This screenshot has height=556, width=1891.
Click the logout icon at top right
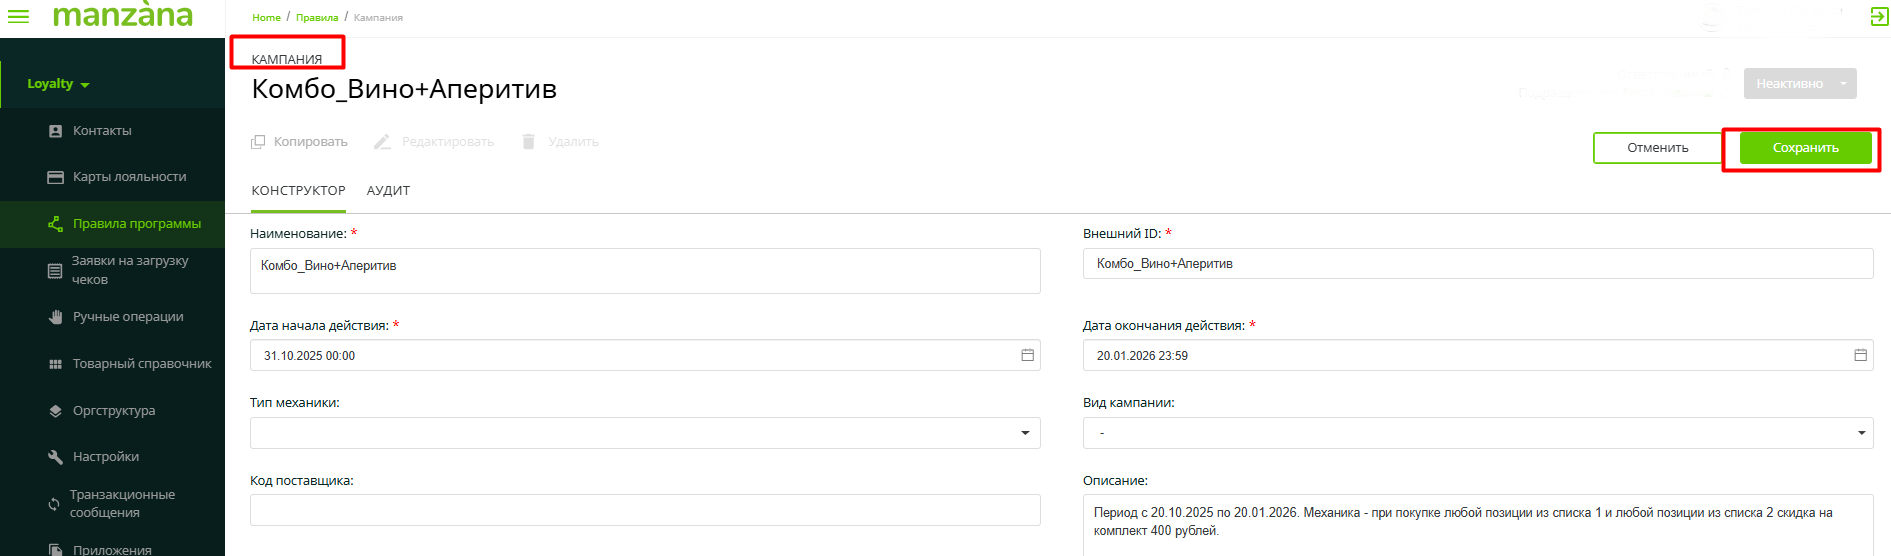[1879, 17]
